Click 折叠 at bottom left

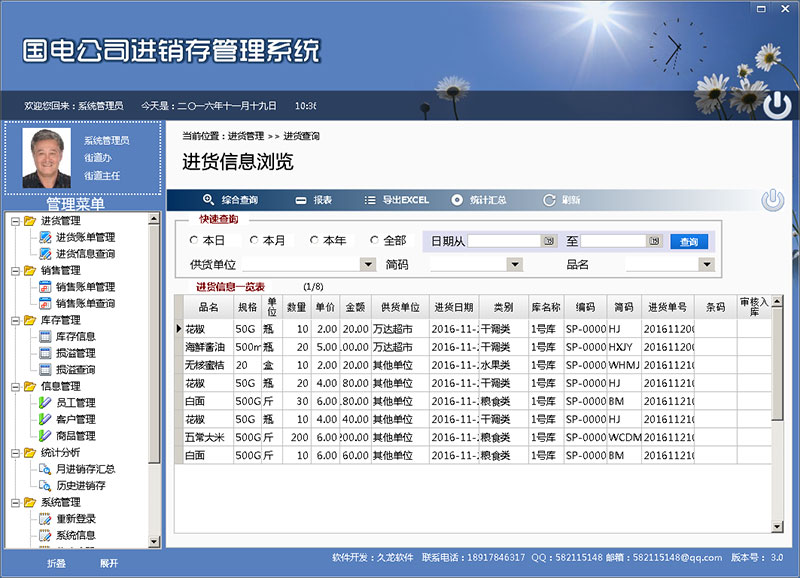[56, 563]
